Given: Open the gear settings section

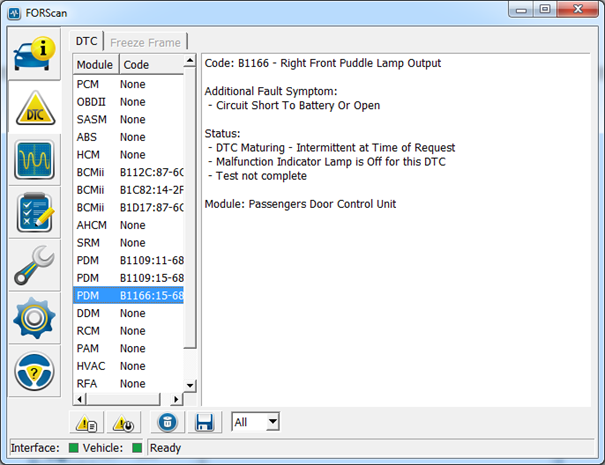Looking at the screenshot, I should click(x=34, y=318).
